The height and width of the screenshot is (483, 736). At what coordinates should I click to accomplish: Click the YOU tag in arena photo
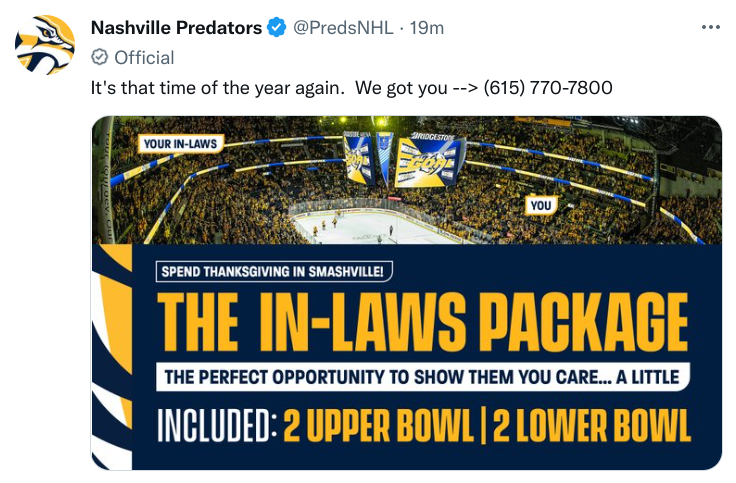(541, 205)
